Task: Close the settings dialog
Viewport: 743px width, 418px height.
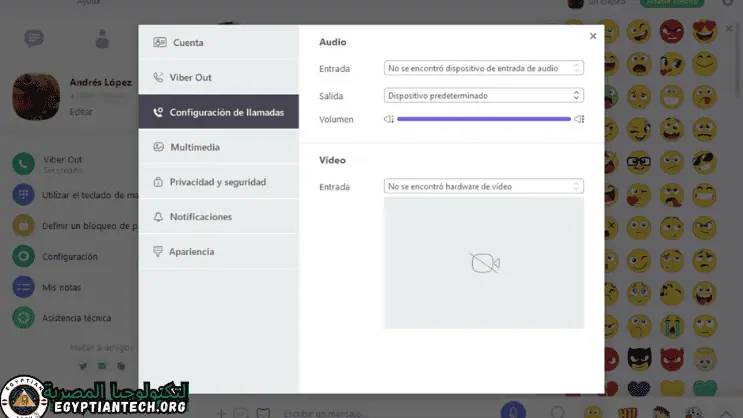Action: click(593, 36)
